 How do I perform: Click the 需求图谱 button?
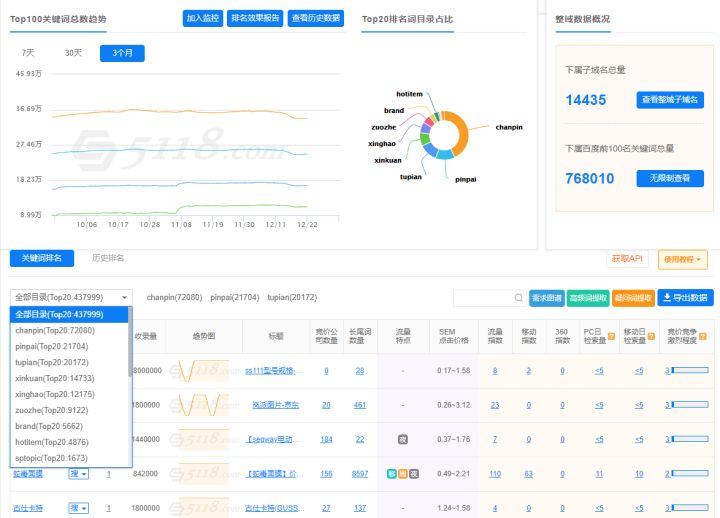tap(546, 298)
